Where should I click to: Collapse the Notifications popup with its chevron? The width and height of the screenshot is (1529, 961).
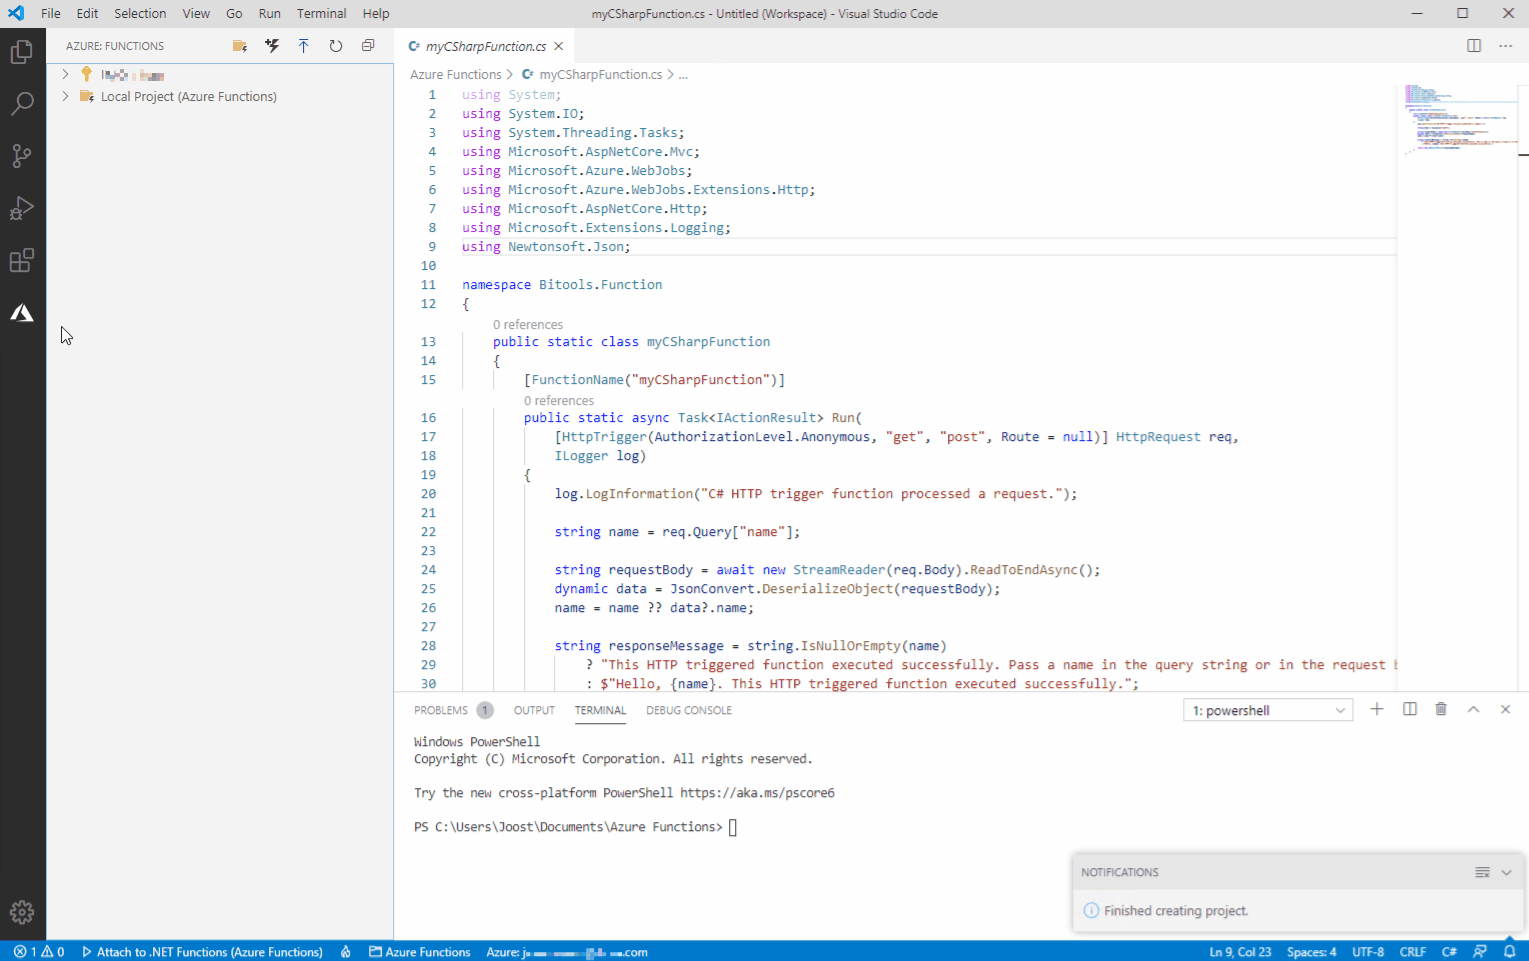tap(1506, 872)
